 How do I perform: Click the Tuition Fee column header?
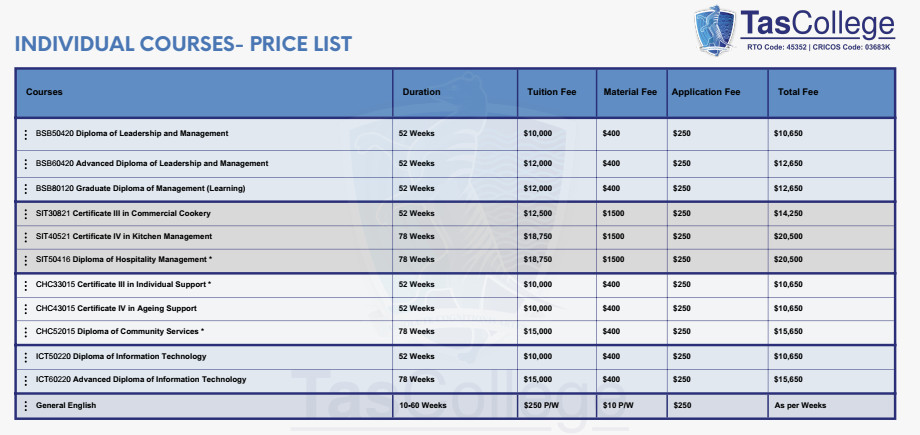(551, 92)
